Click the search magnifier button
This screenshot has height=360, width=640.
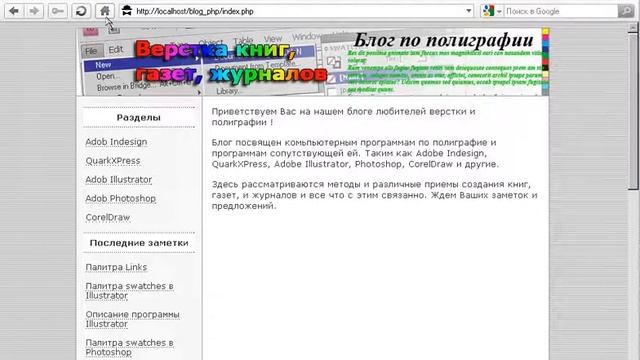(626, 11)
